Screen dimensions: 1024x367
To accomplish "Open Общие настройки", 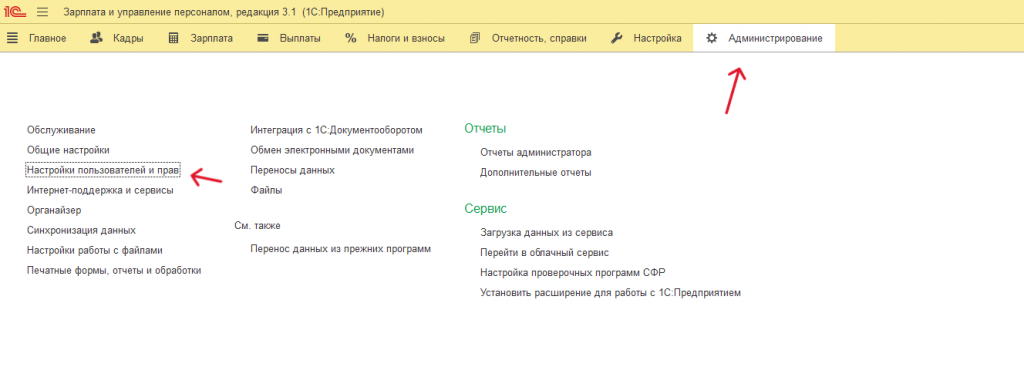I will [x=68, y=150].
